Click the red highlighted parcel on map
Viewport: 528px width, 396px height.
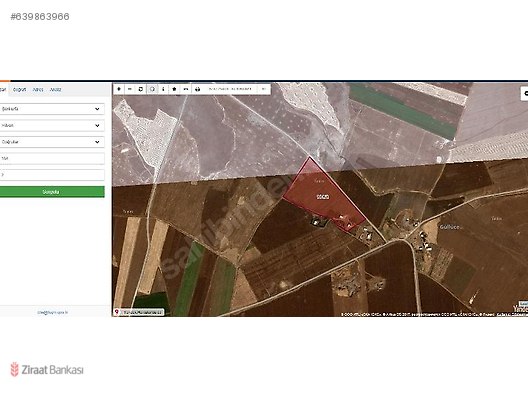[323, 196]
